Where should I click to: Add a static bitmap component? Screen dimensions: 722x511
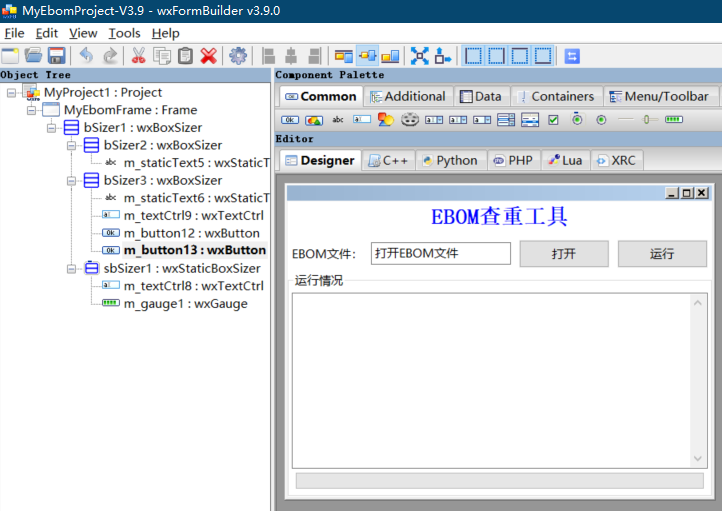pos(386,120)
